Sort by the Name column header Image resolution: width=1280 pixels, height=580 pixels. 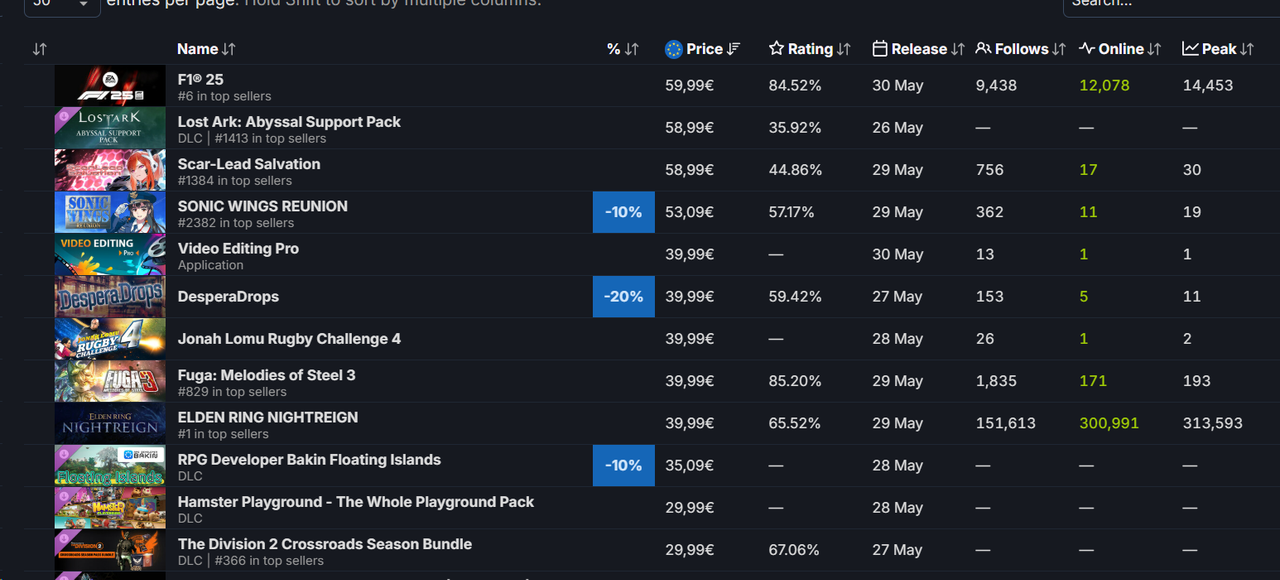click(206, 49)
